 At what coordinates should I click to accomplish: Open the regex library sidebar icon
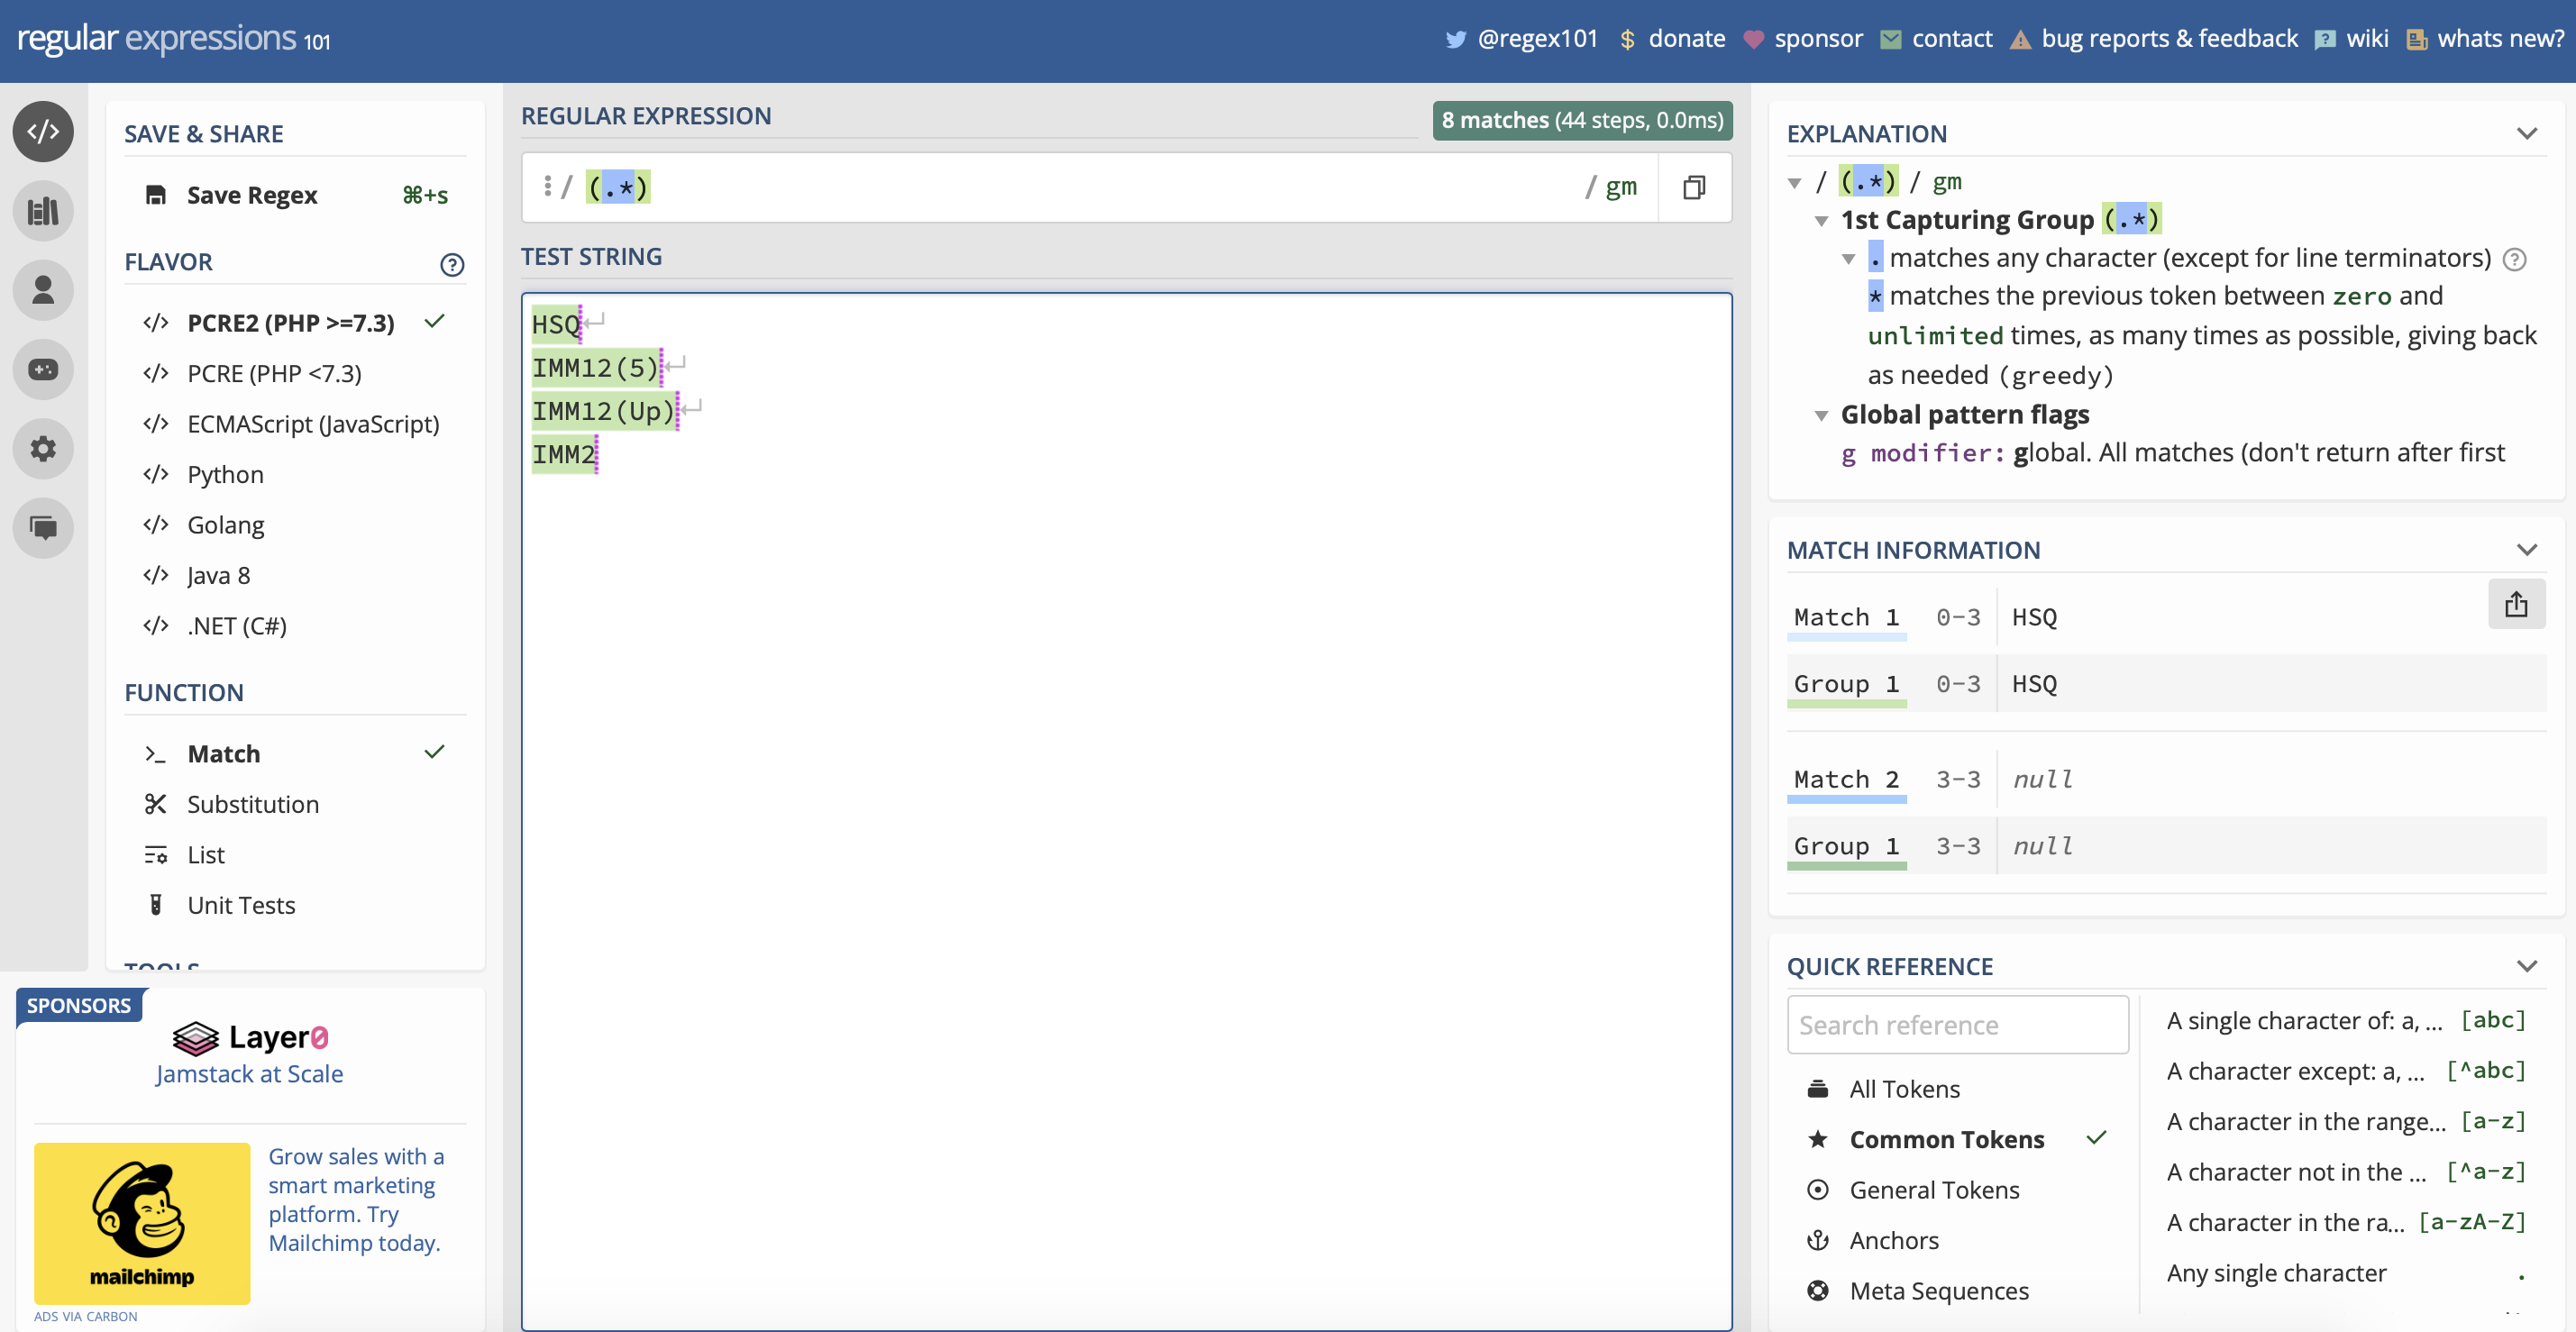[x=43, y=211]
